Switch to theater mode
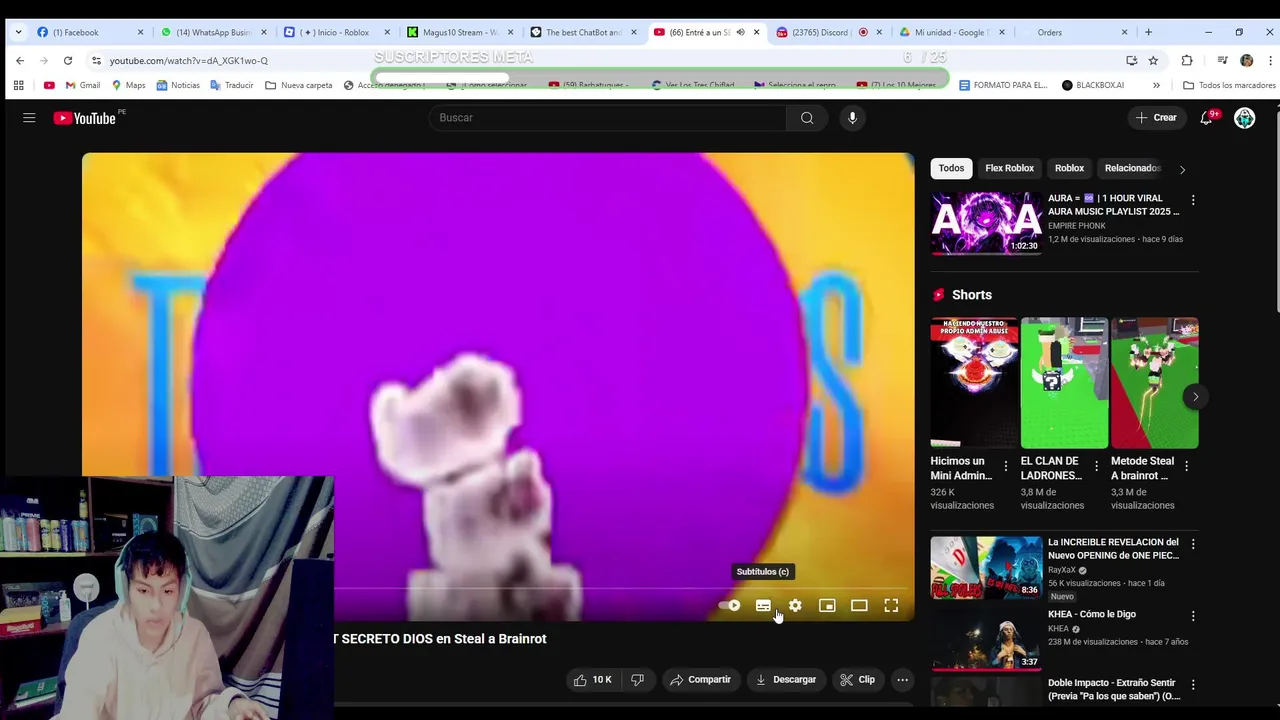Viewport: 1280px width, 720px height. coord(859,605)
